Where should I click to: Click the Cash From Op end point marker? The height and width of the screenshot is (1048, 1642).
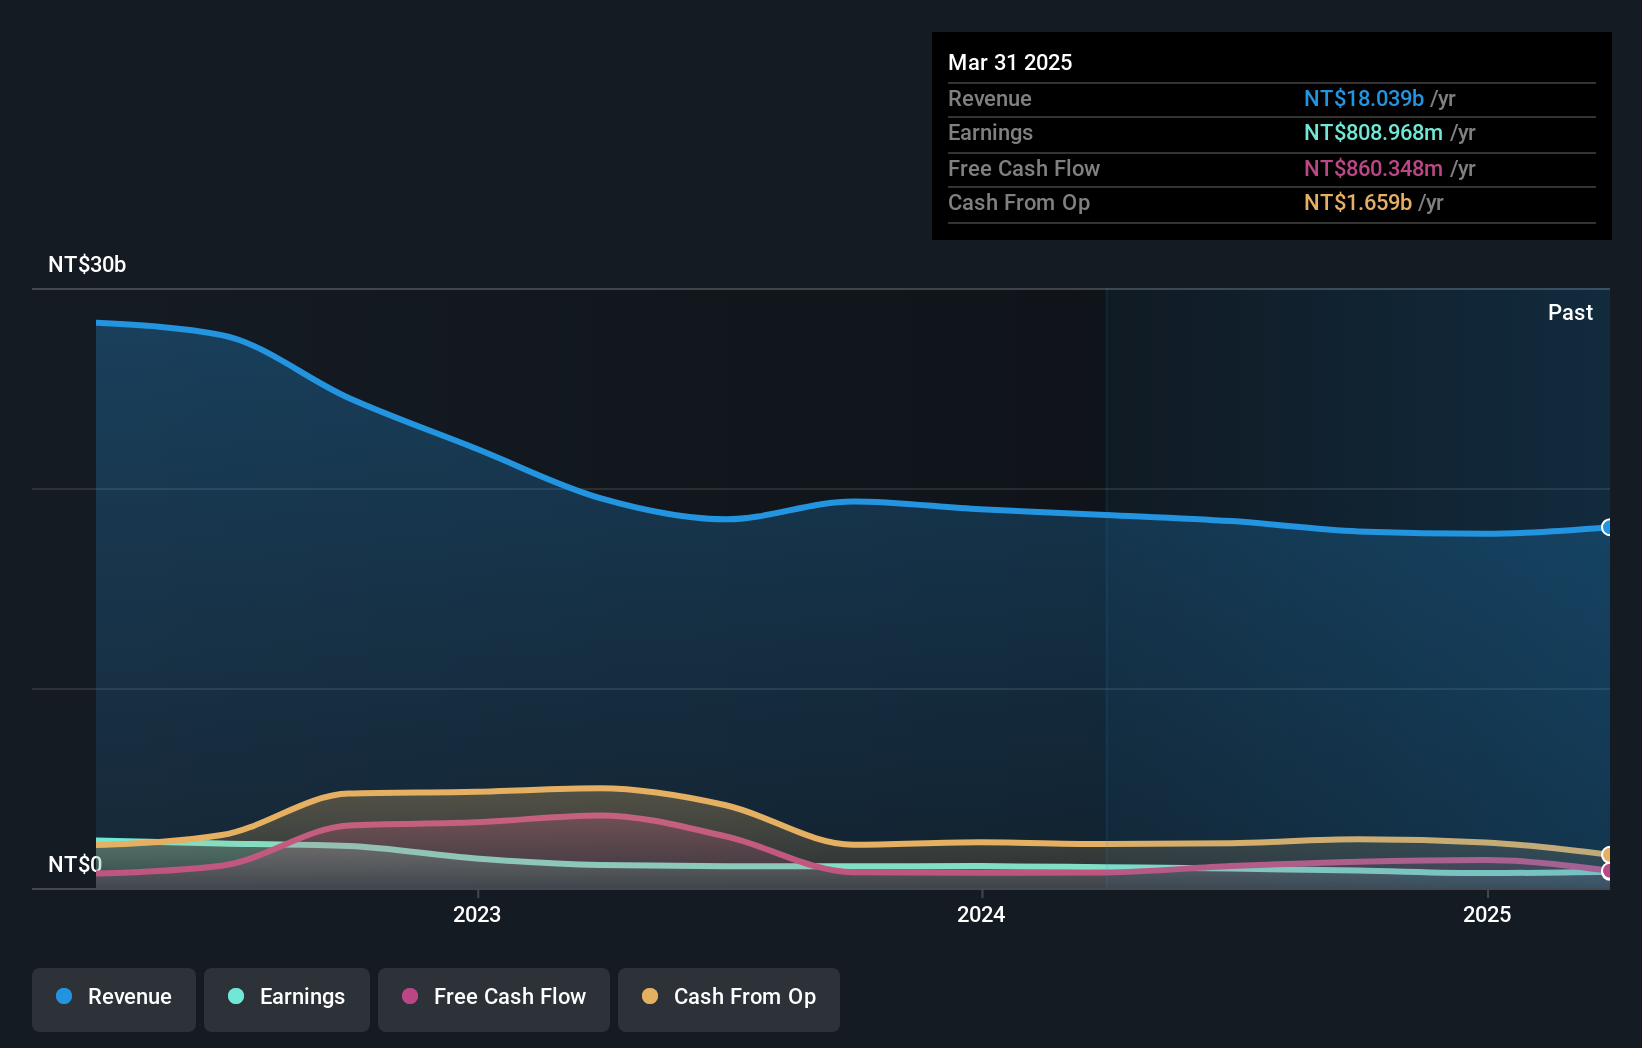[x=1608, y=854]
